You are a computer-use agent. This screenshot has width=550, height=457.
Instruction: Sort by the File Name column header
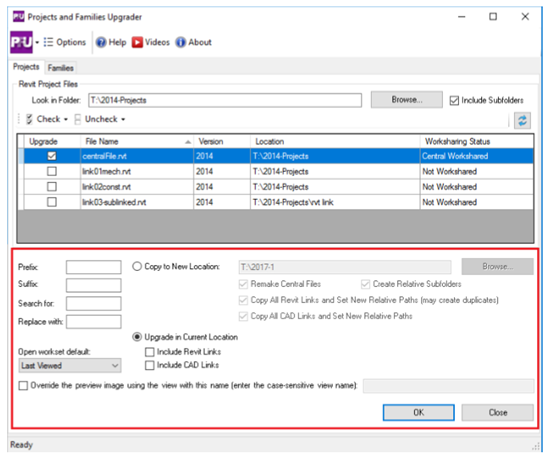coord(137,141)
